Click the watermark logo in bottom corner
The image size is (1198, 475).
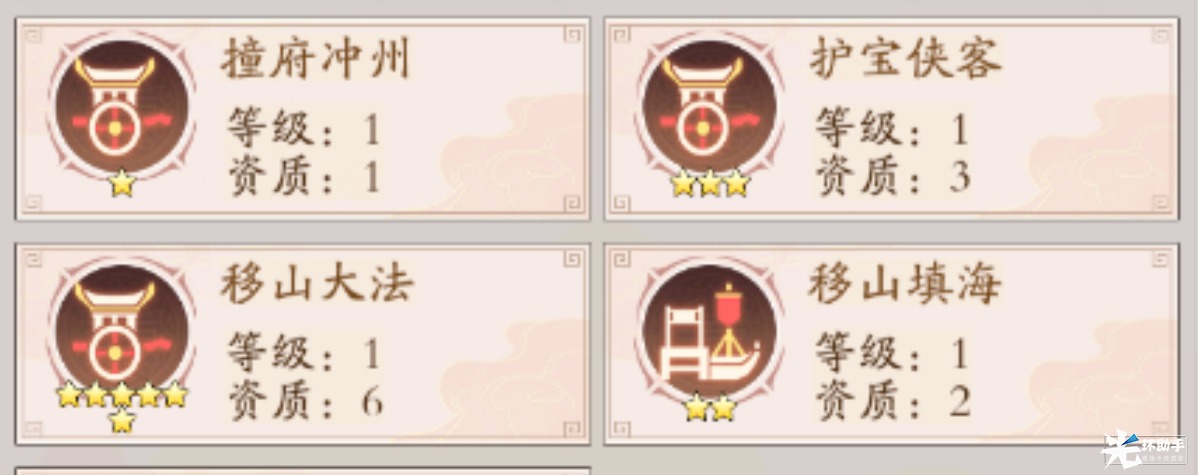pyautogui.click(x=1144, y=449)
